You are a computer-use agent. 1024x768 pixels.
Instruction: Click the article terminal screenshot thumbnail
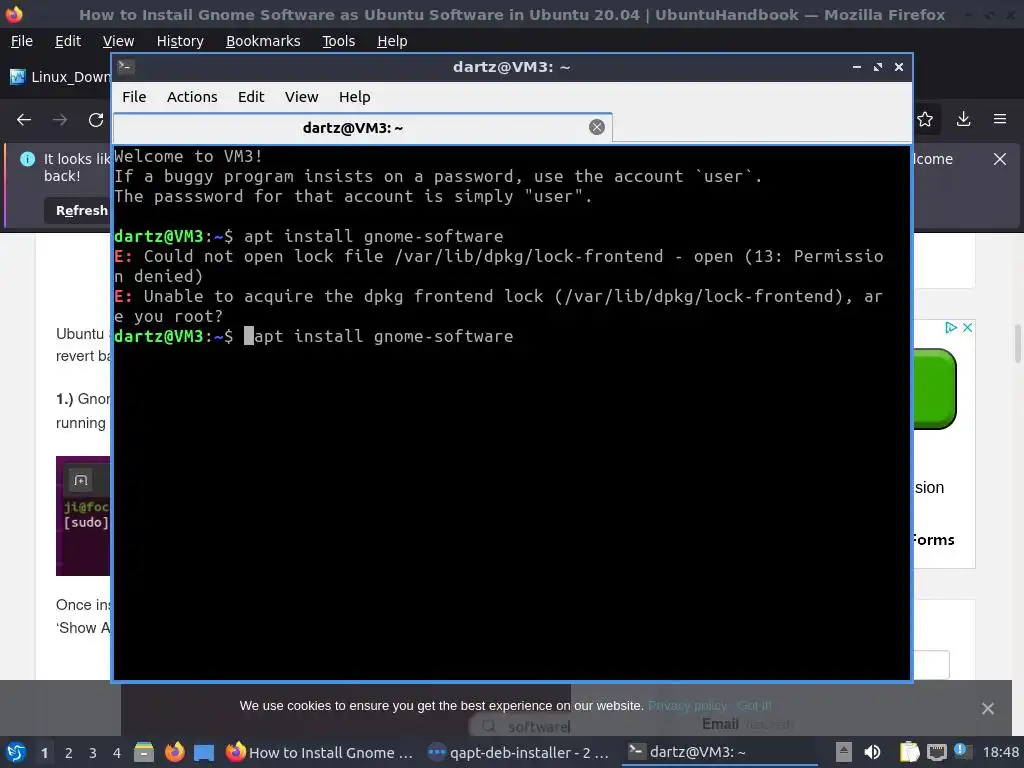pyautogui.click(x=83, y=516)
